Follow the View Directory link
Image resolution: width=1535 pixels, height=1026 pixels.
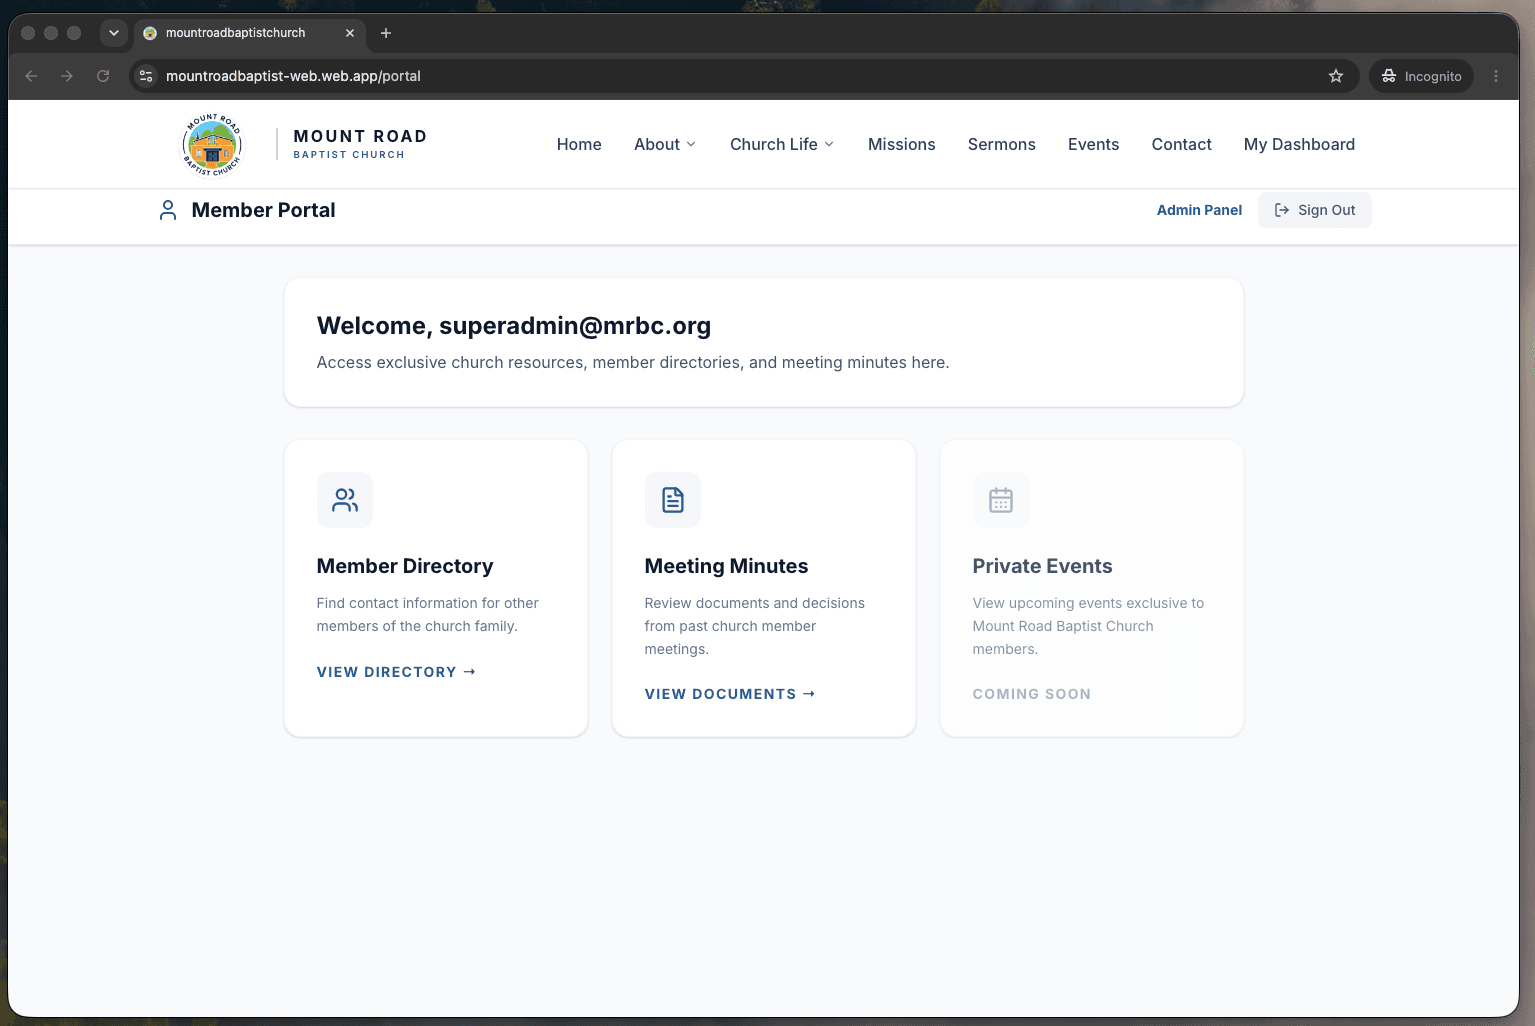point(396,672)
